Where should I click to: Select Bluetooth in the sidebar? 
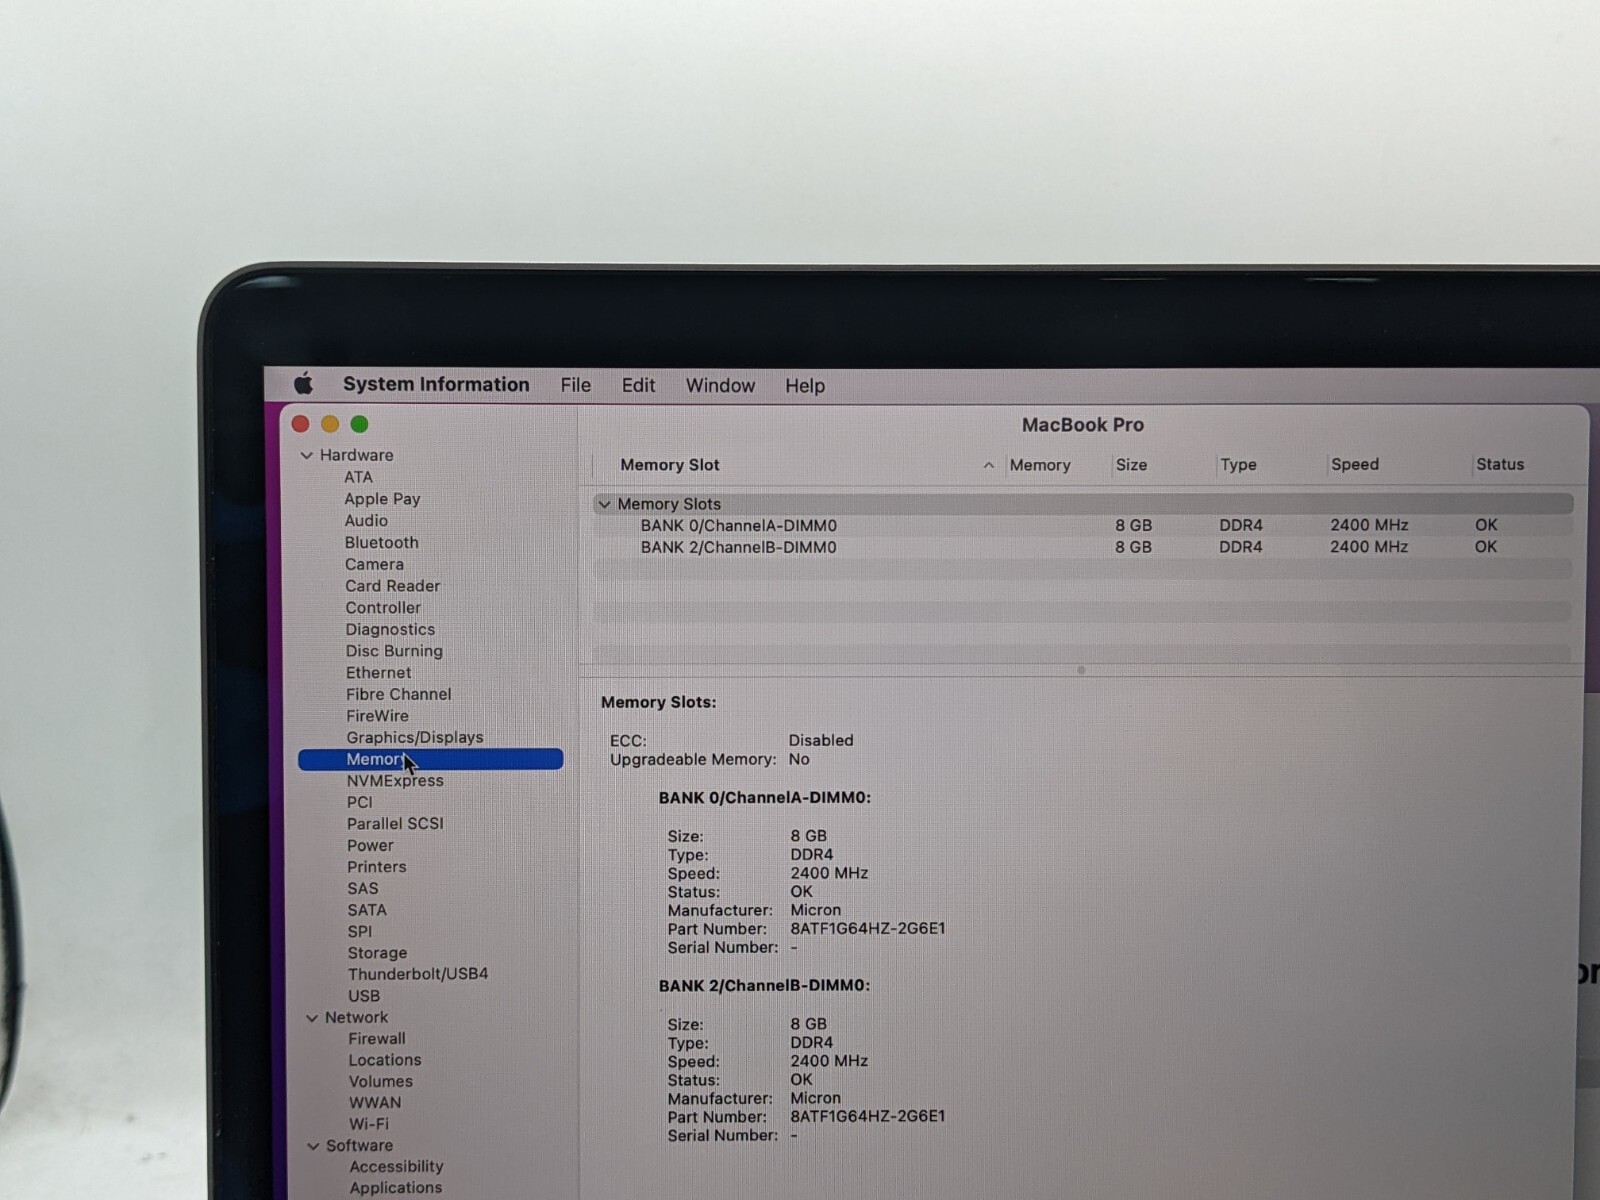point(382,543)
